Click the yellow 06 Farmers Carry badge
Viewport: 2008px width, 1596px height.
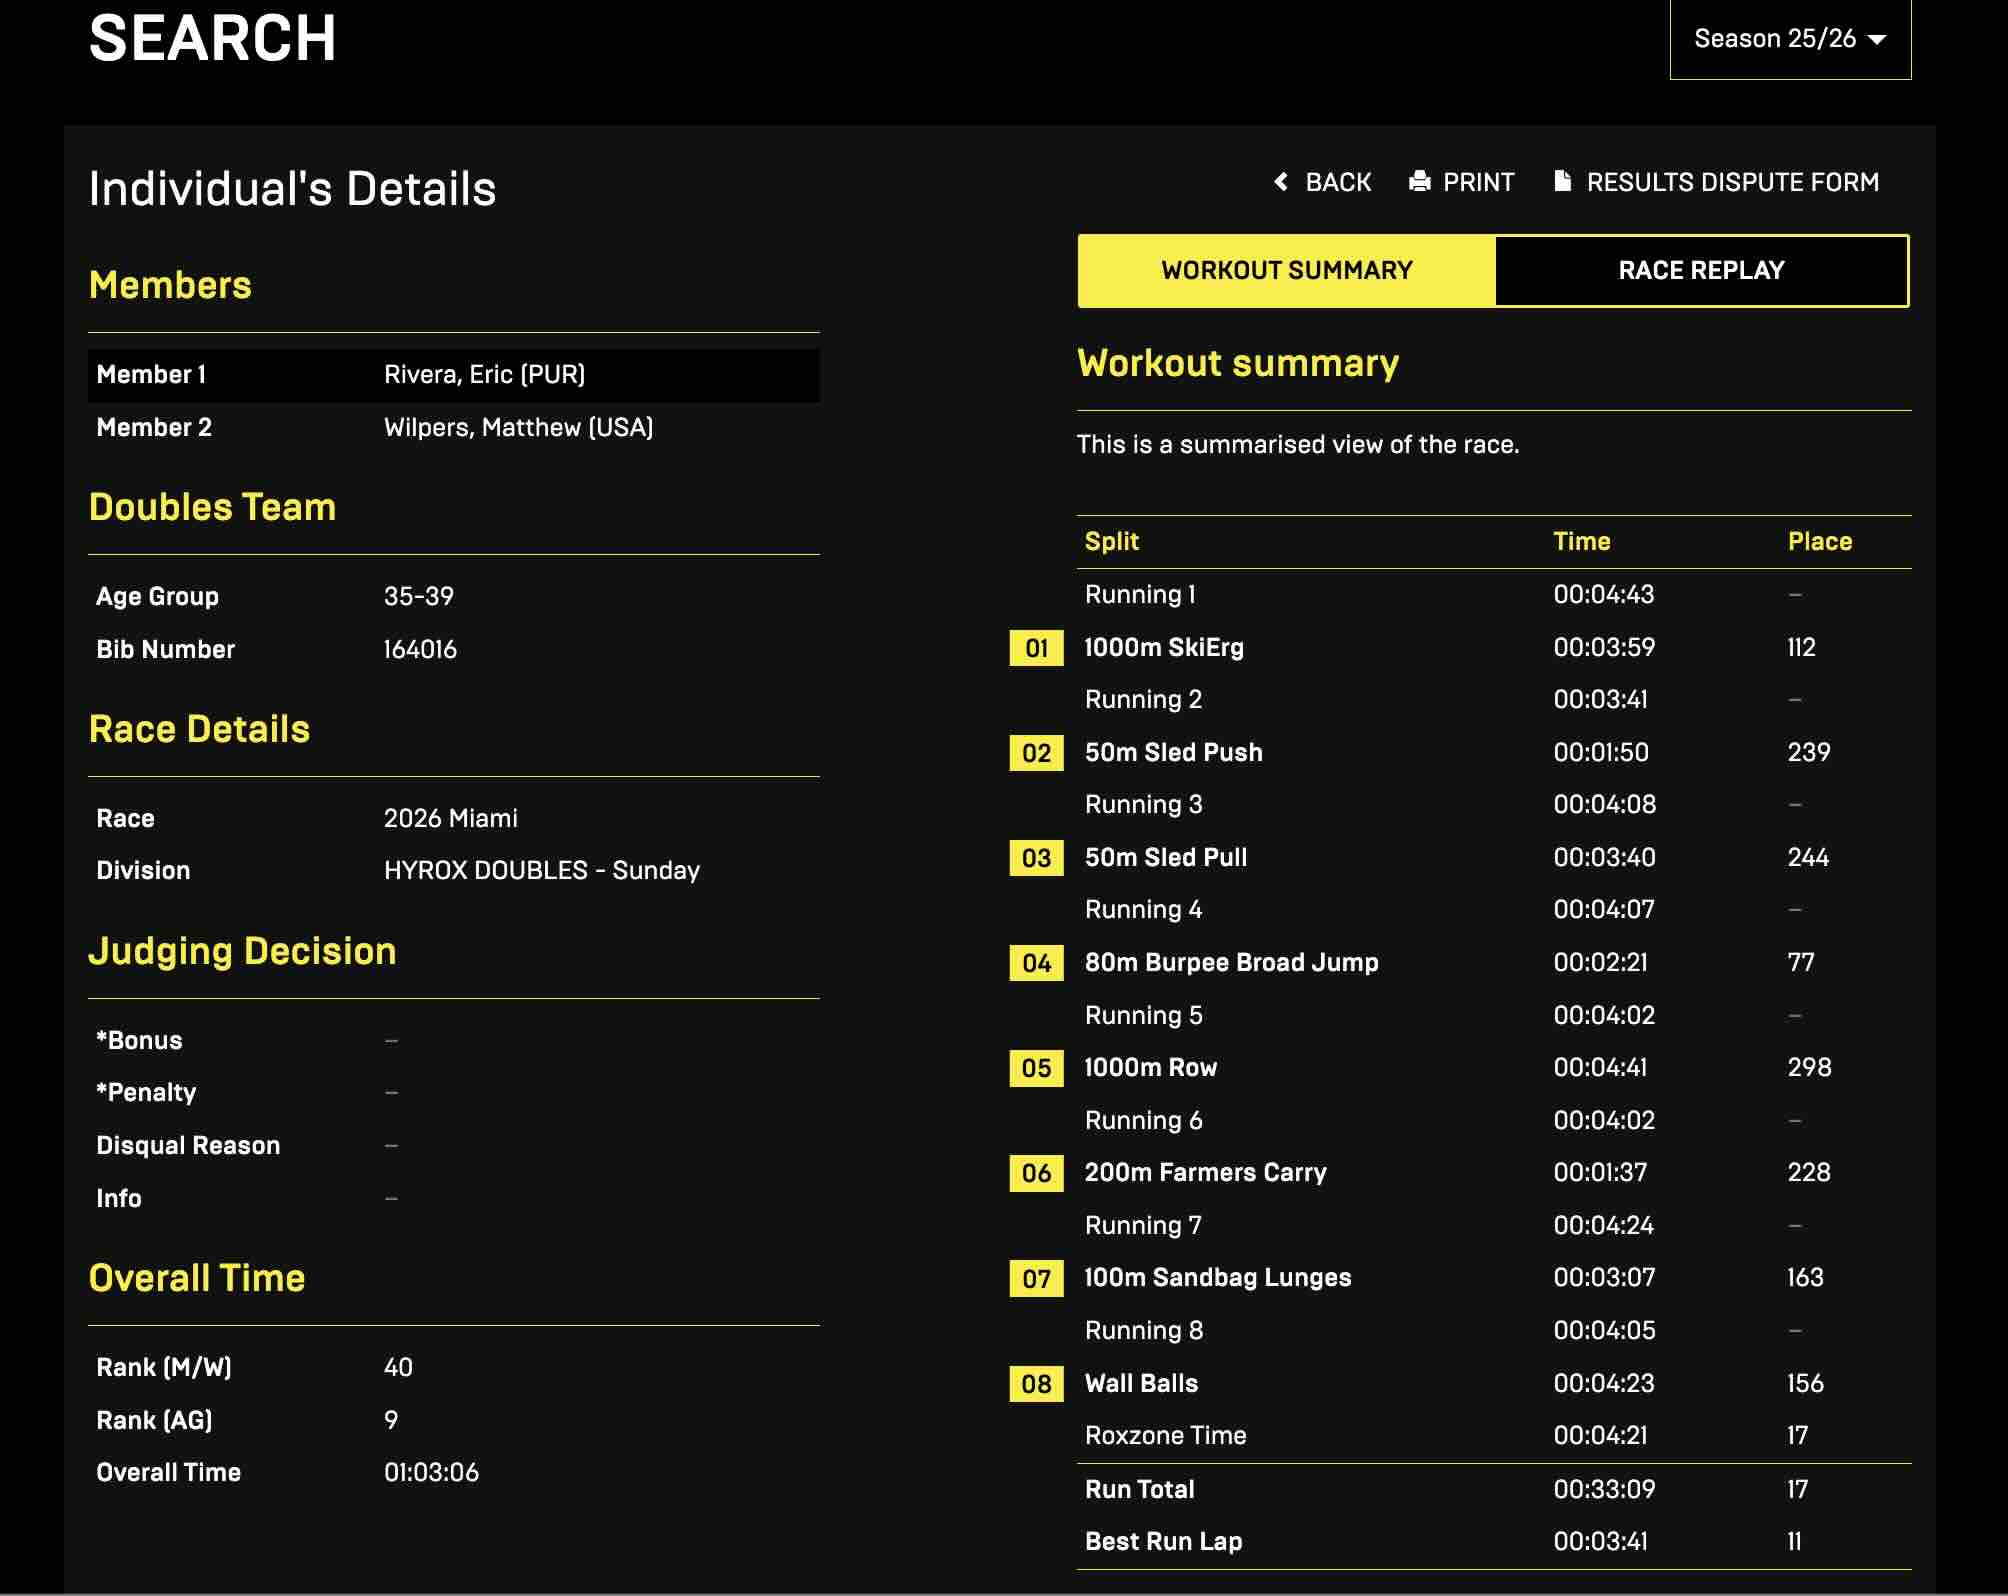pos(1036,1173)
